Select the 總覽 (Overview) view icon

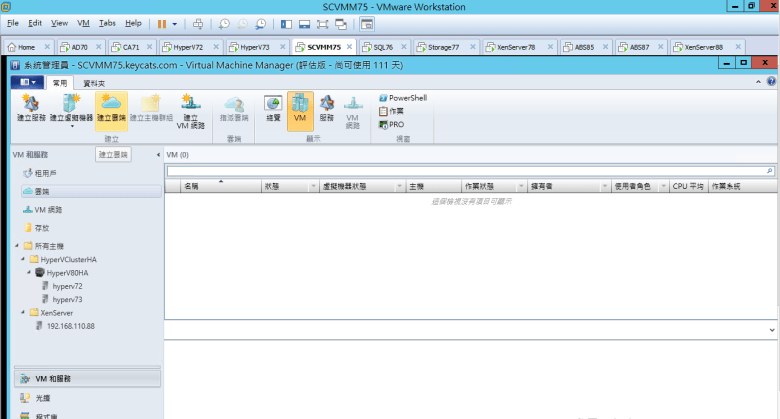click(273, 109)
